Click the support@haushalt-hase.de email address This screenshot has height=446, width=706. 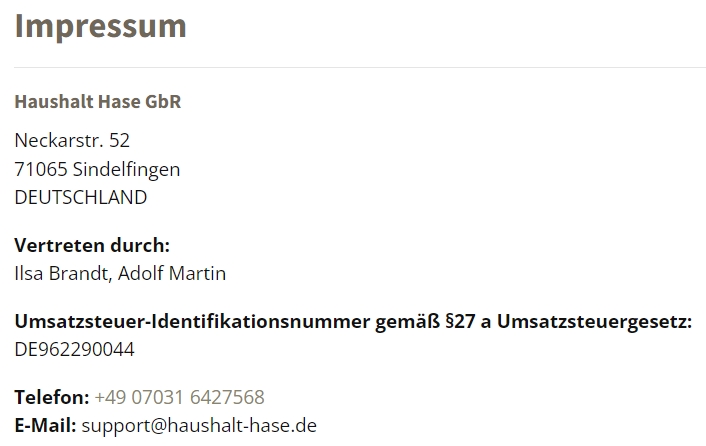[199, 426]
